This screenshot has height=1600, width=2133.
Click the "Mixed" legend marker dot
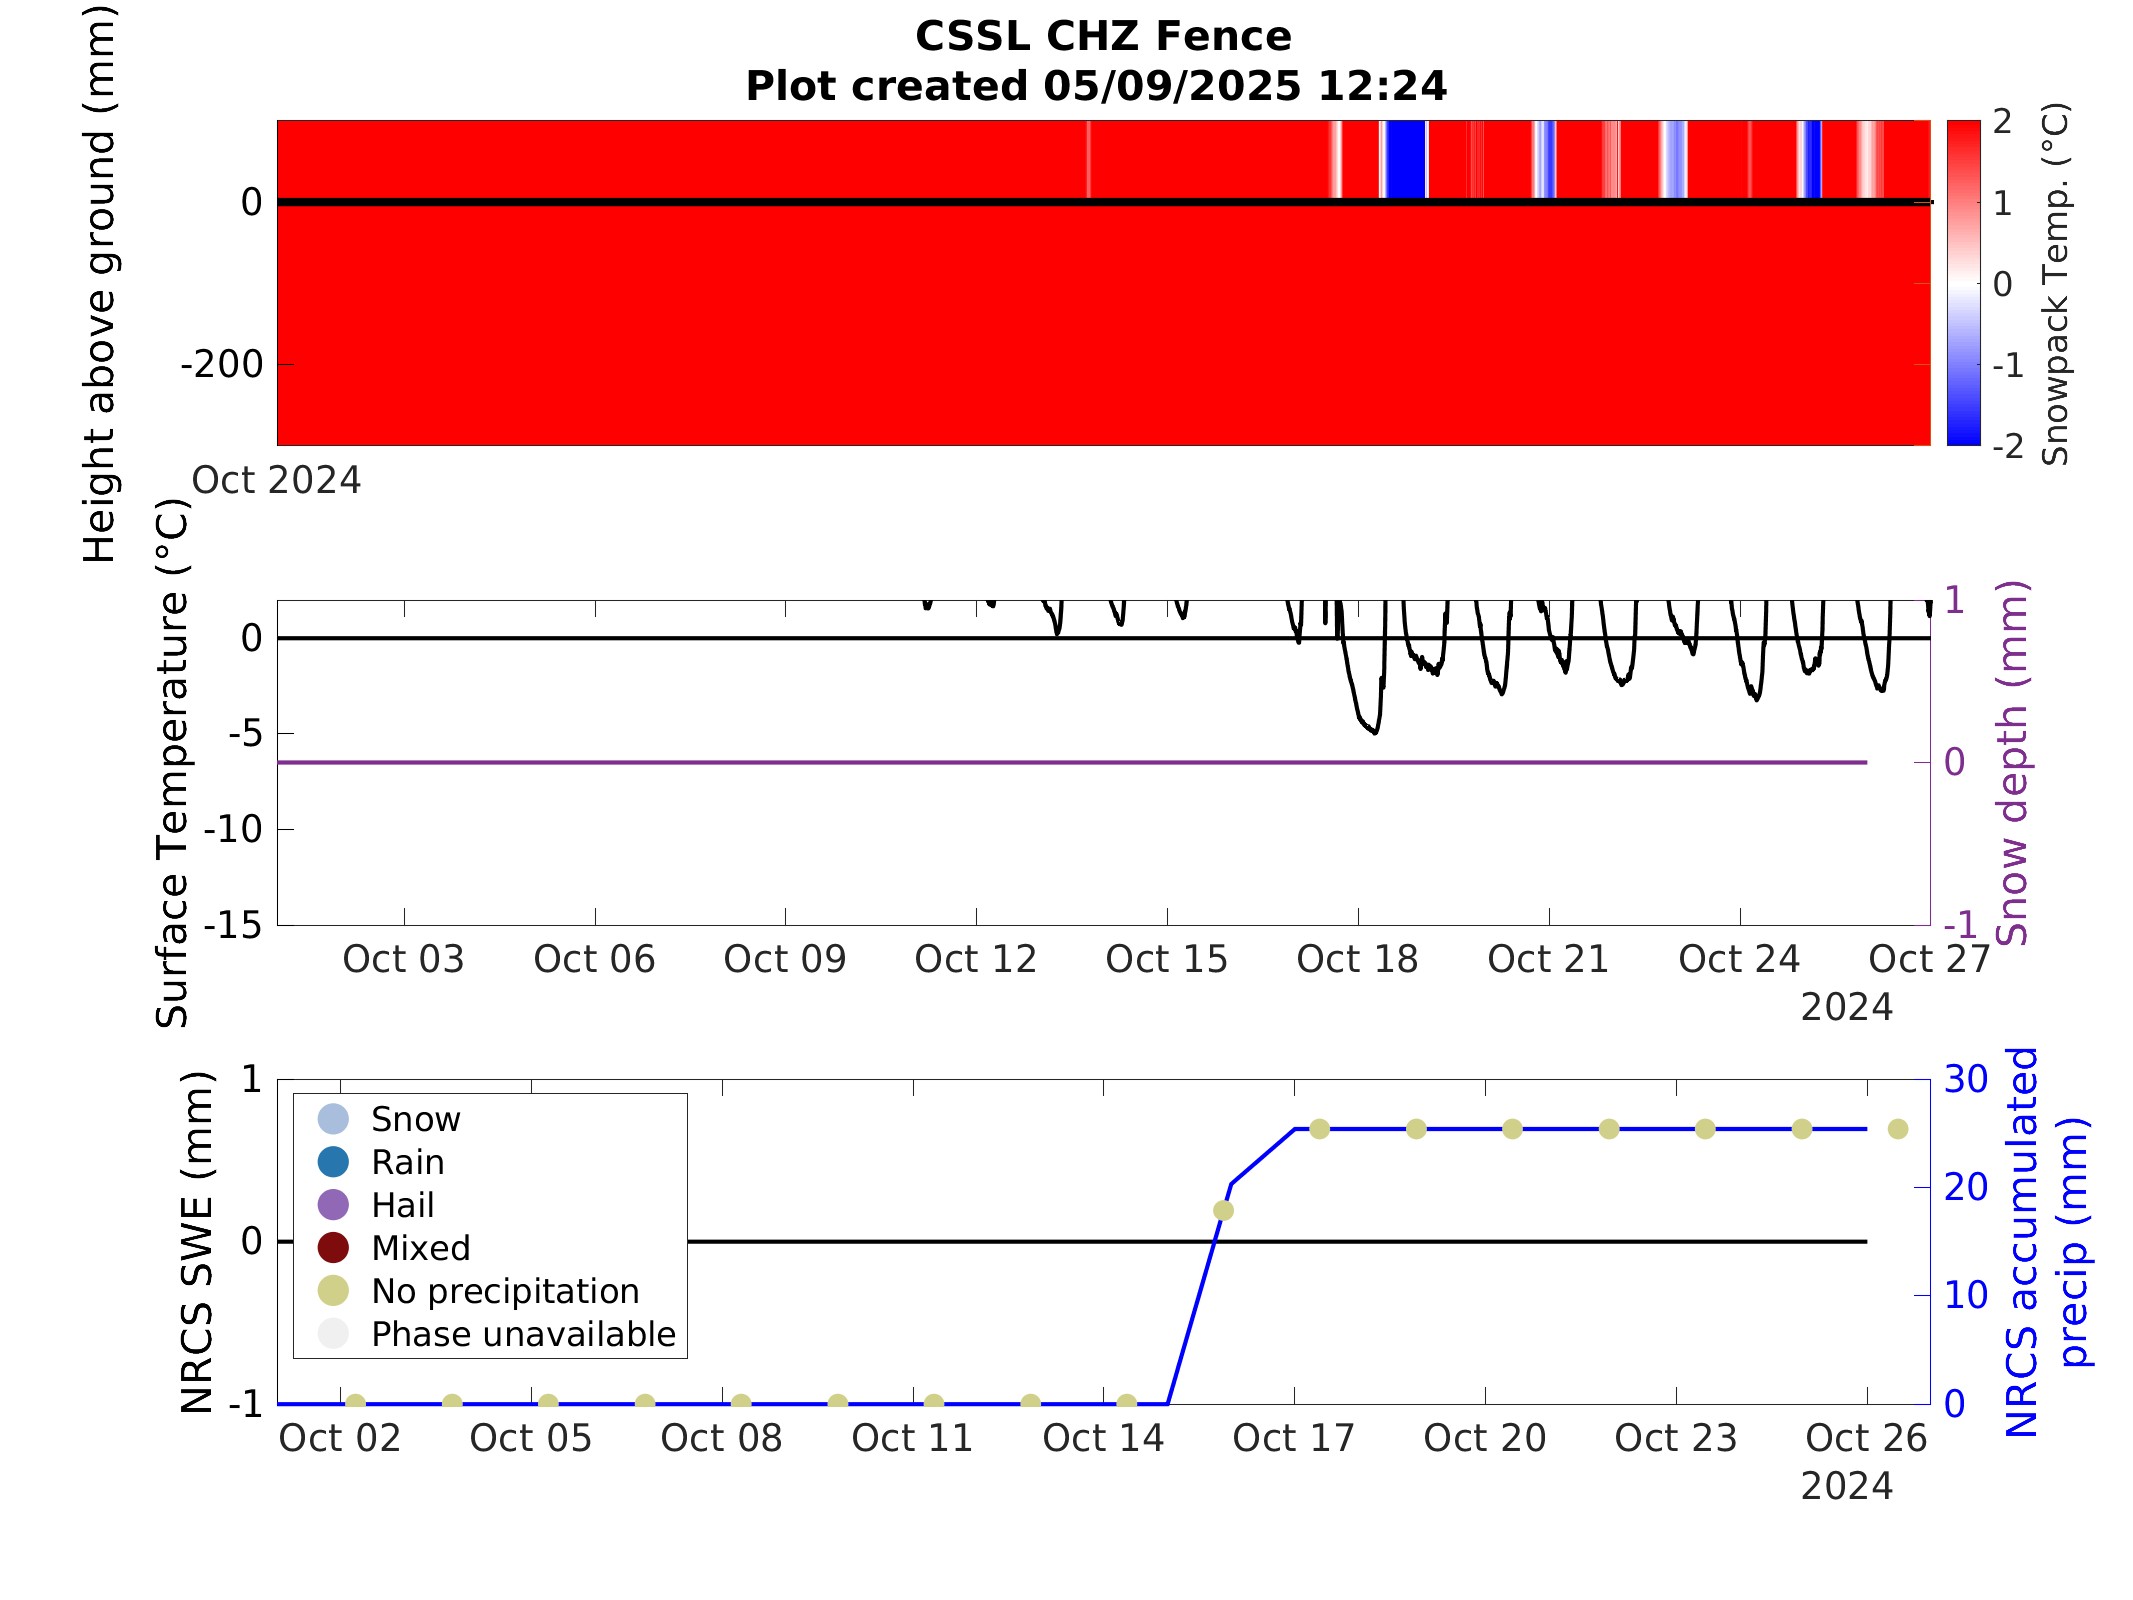click(x=333, y=1248)
